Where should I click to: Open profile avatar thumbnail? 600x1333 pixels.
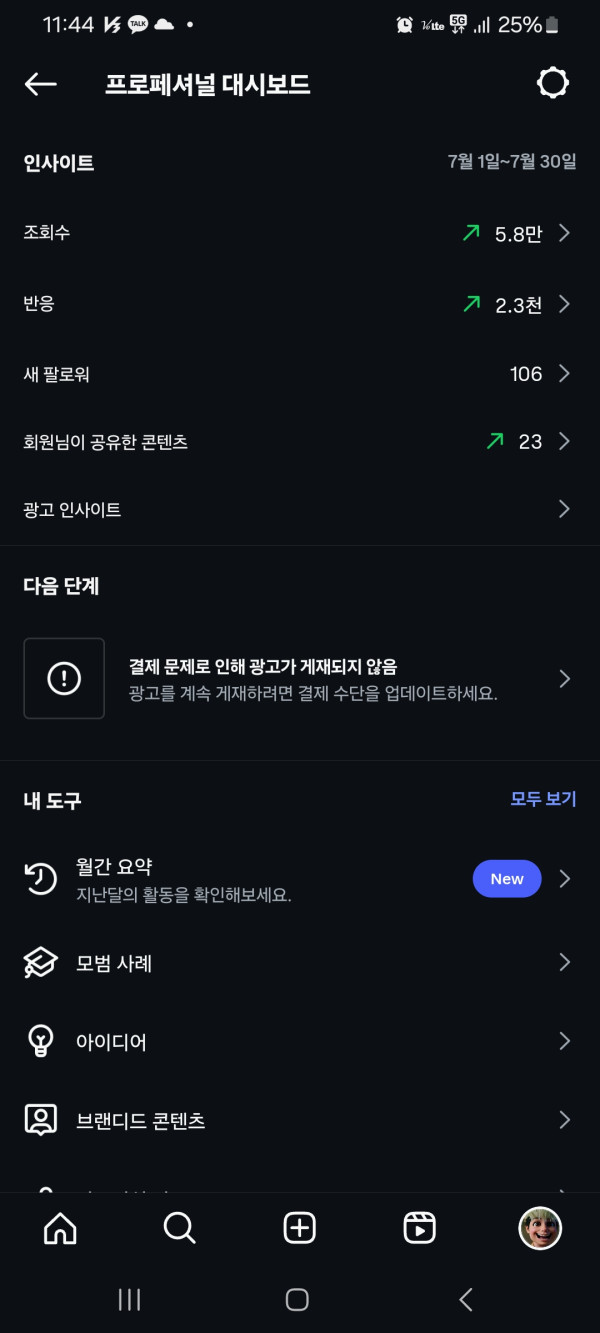click(540, 1228)
